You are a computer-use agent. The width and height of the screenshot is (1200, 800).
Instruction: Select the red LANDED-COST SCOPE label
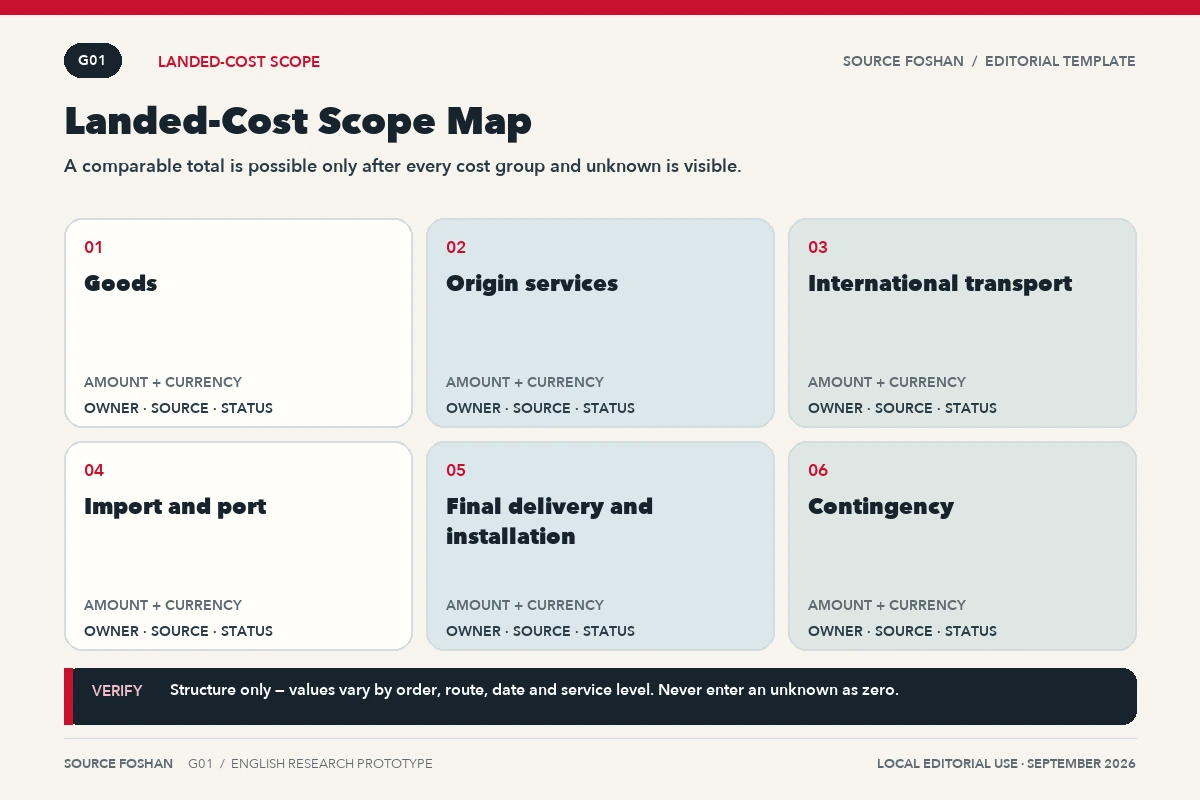click(239, 62)
